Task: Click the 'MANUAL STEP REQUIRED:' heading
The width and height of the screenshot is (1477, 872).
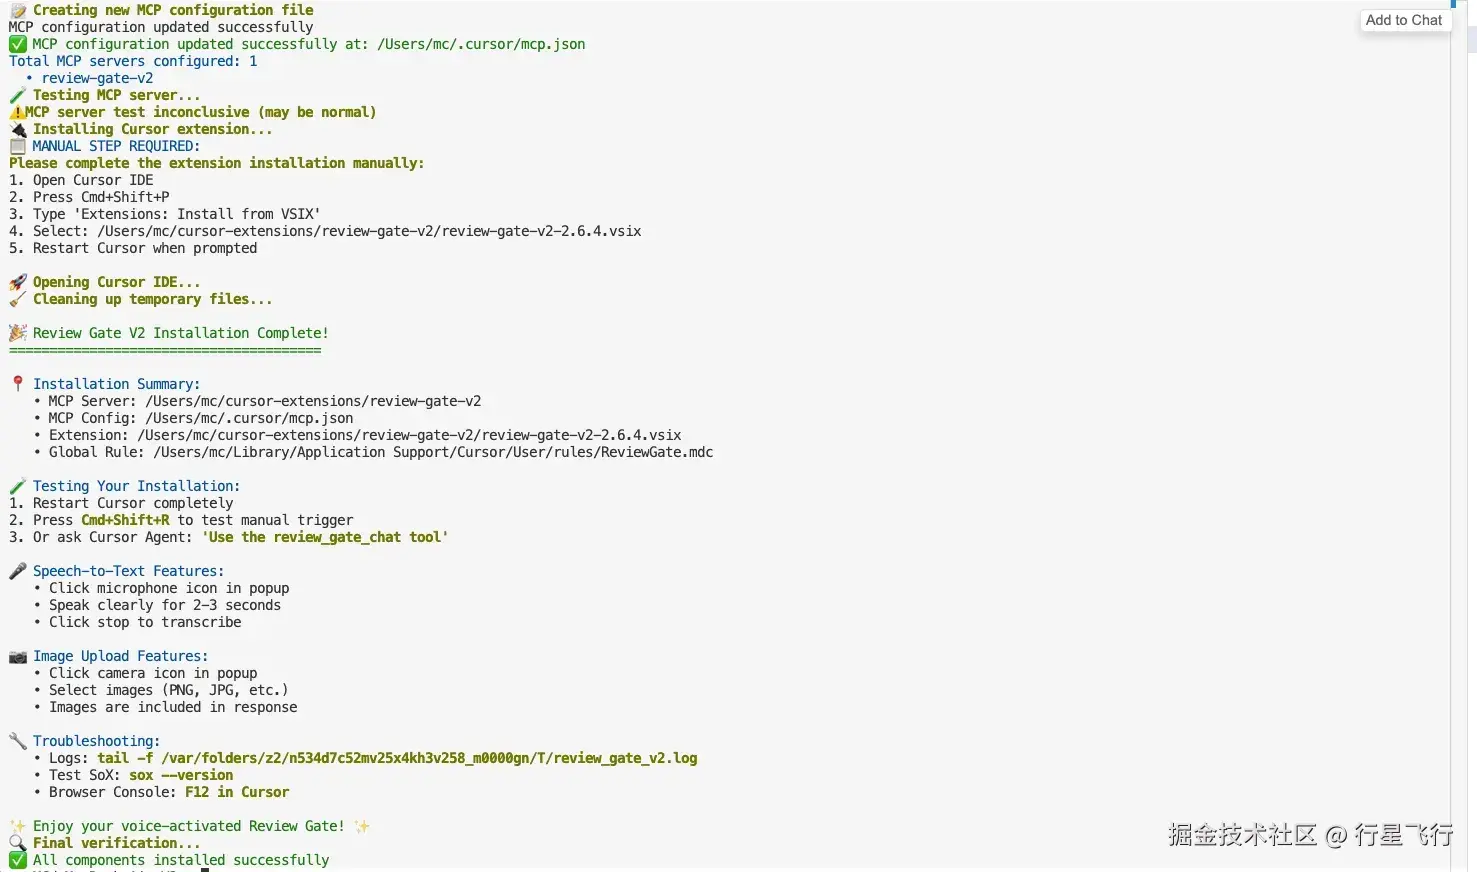Action: tap(116, 146)
